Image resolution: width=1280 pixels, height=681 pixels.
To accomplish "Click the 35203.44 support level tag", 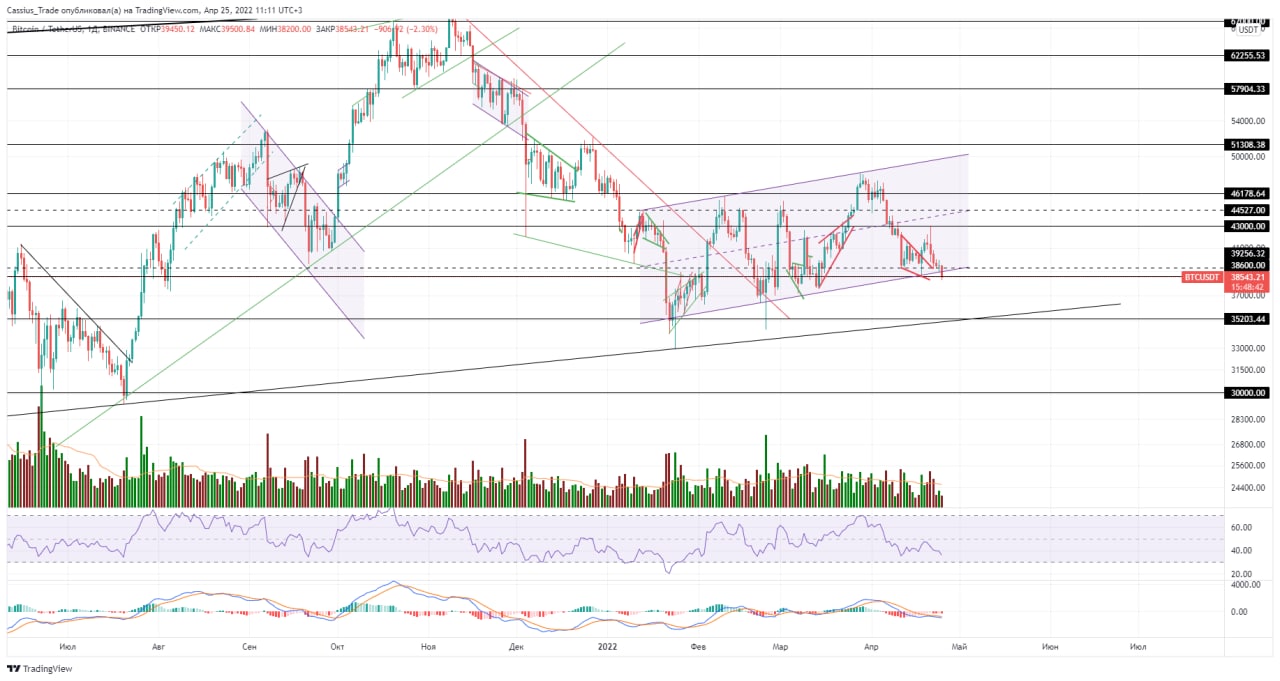I will pos(1248,319).
